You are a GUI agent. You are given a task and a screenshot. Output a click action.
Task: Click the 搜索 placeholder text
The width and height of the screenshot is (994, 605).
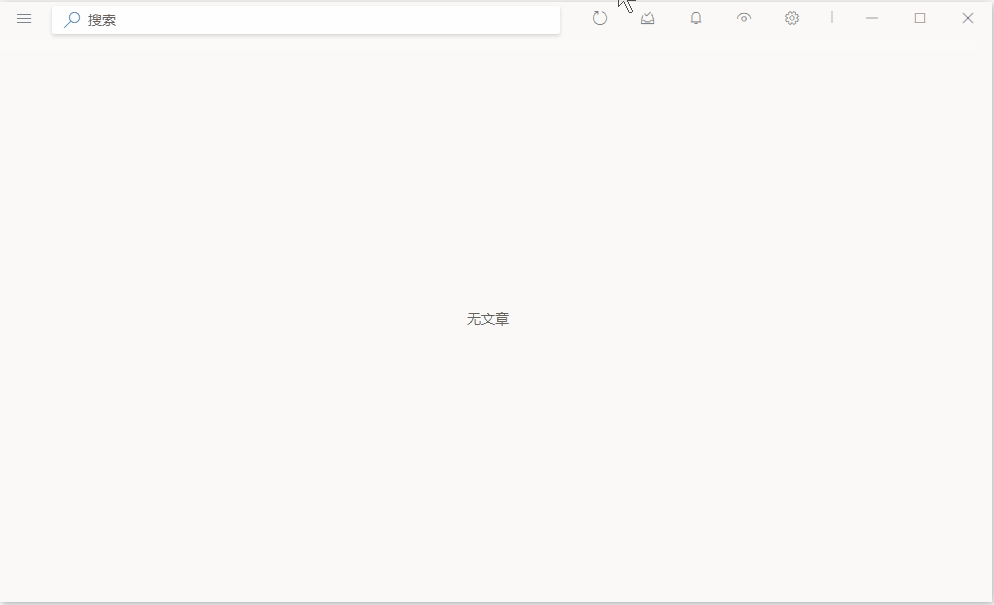pos(102,19)
